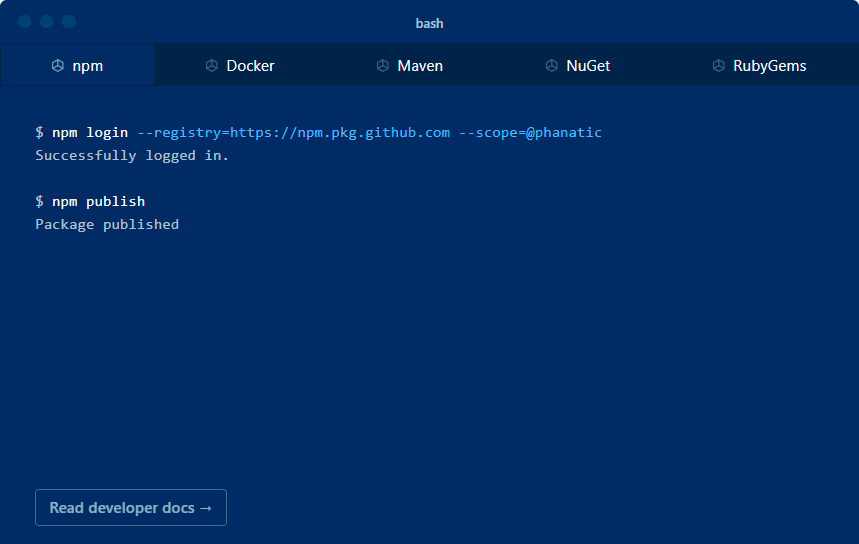Click the third dot in title bar
This screenshot has height=544, width=859.
pyautogui.click(x=69, y=21)
